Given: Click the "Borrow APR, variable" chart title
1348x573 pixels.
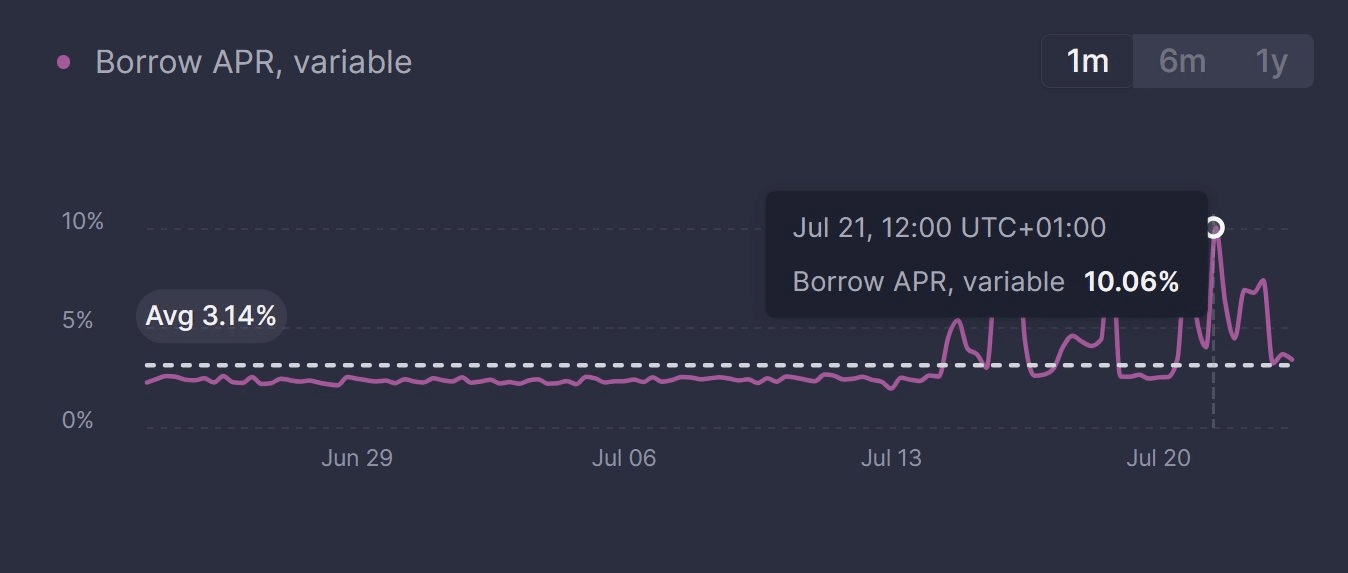Looking at the screenshot, I should tap(253, 62).
